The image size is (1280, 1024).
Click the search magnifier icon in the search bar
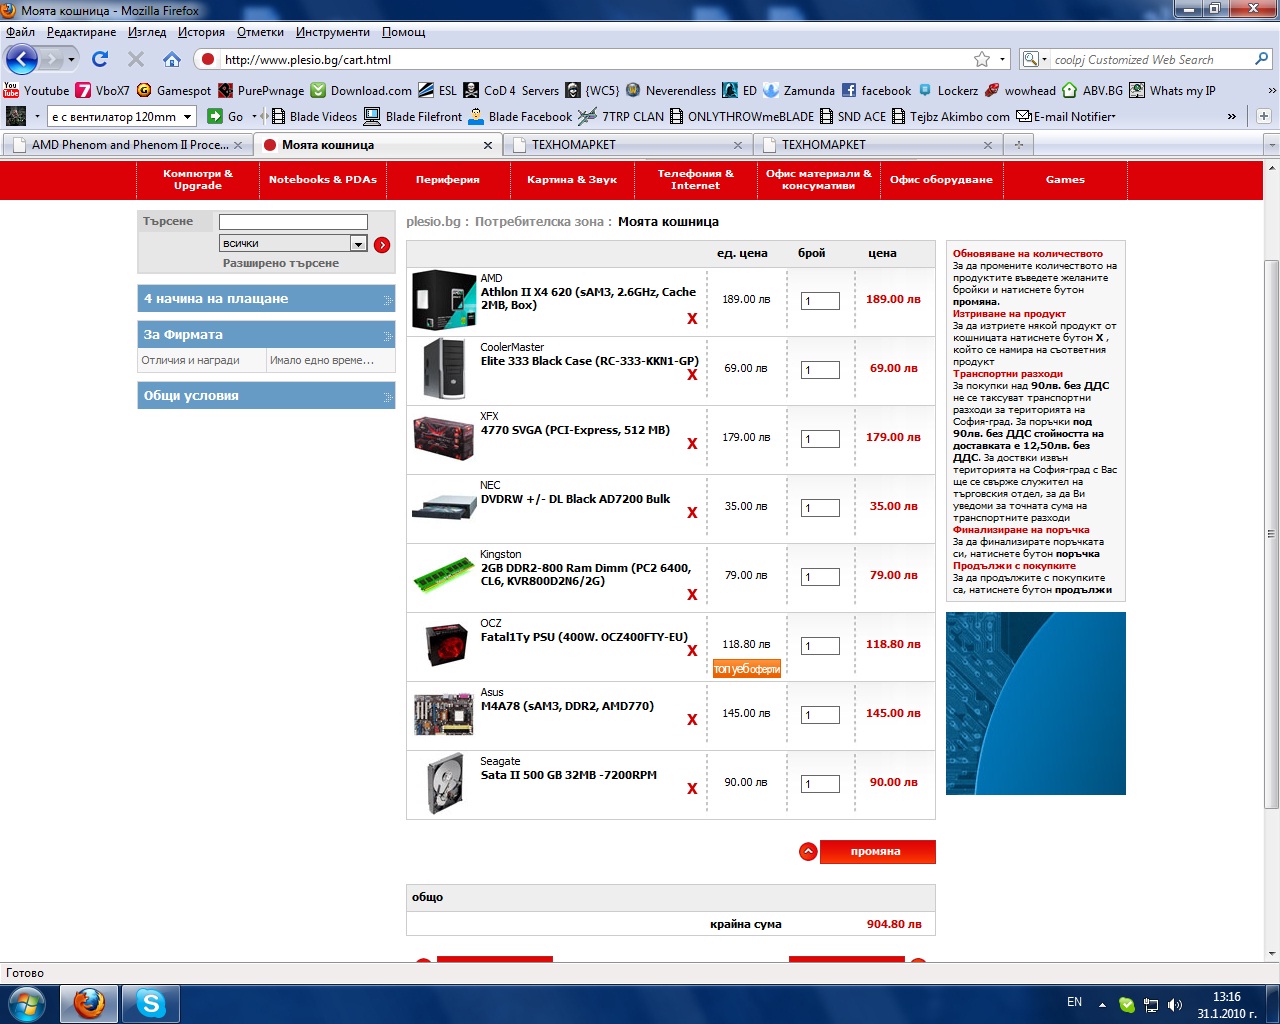click(1261, 59)
